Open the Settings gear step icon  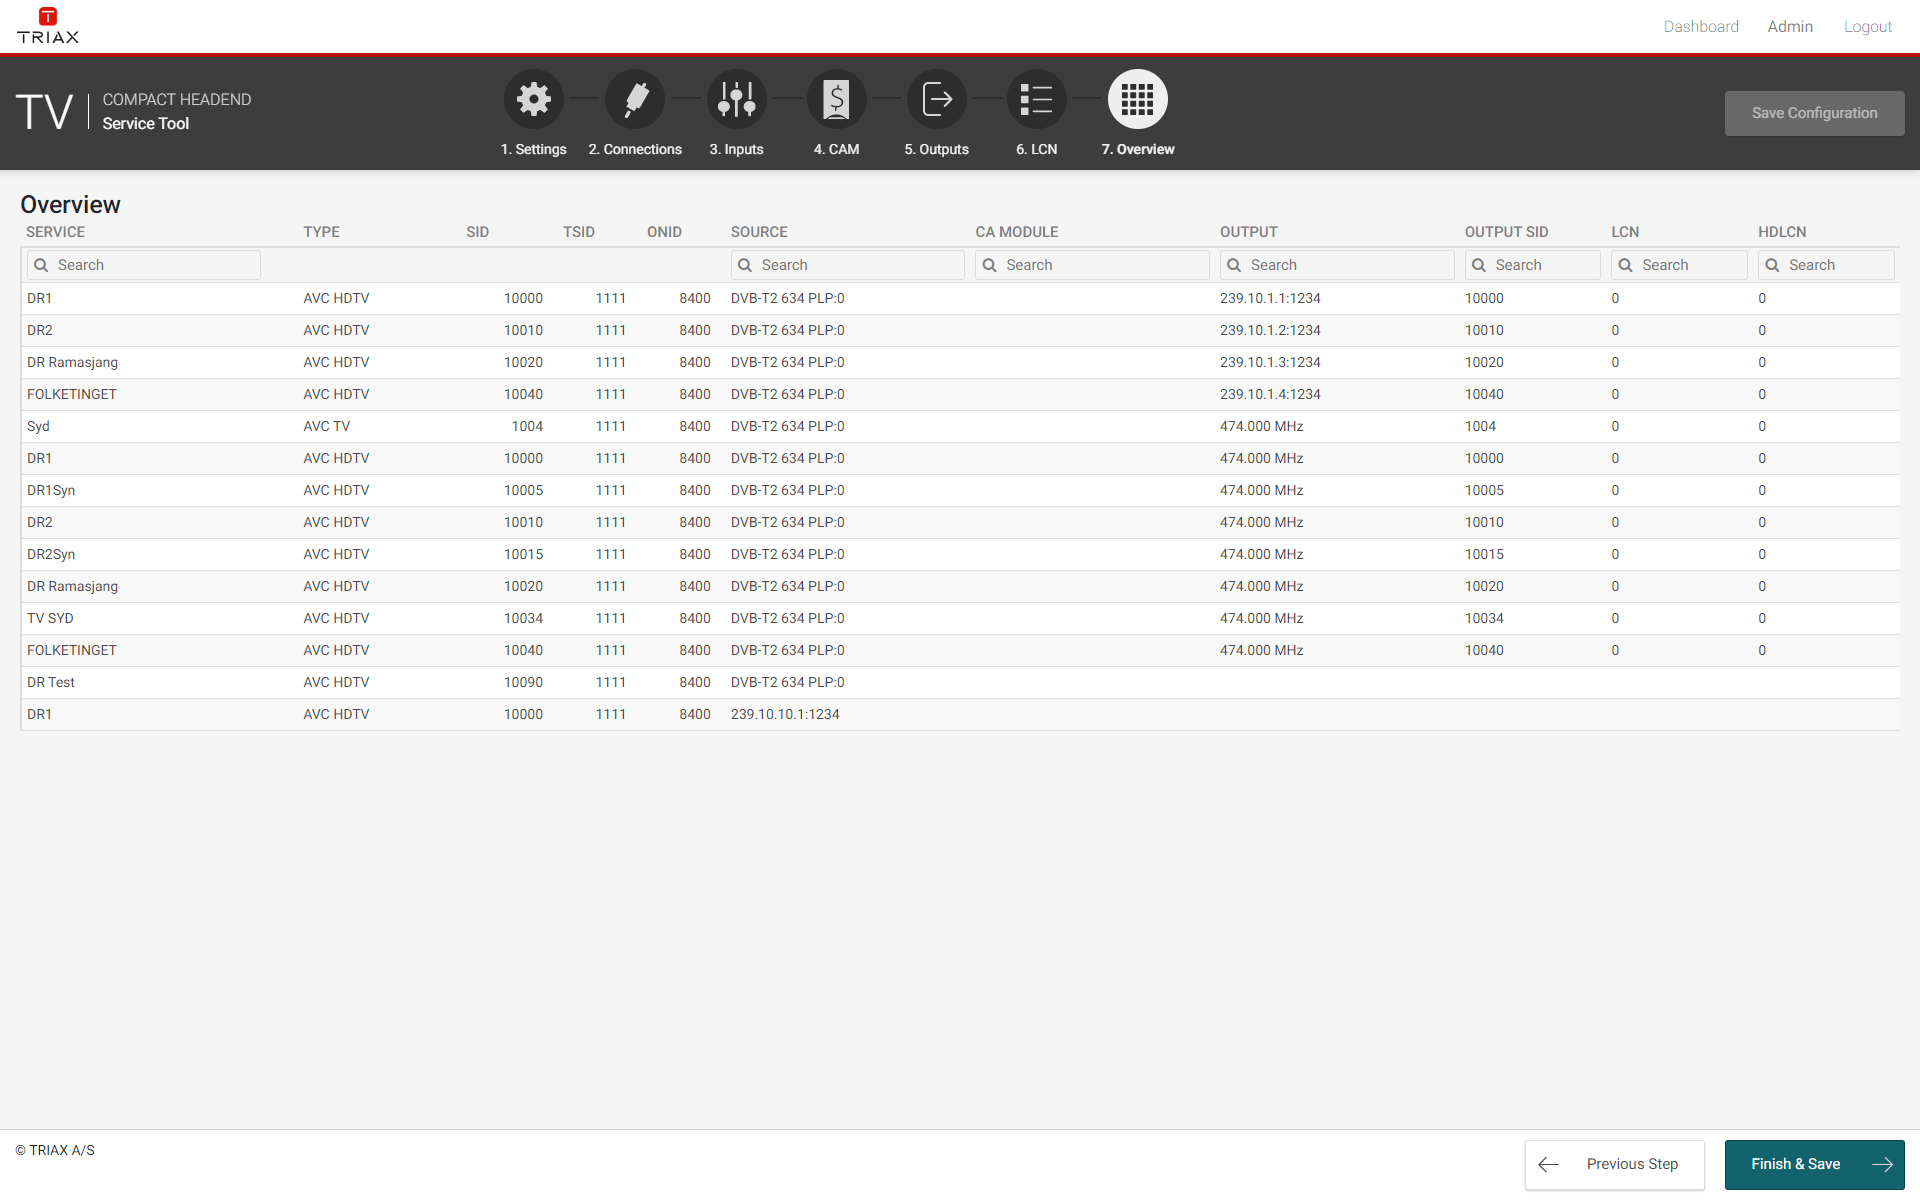(534, 99)
